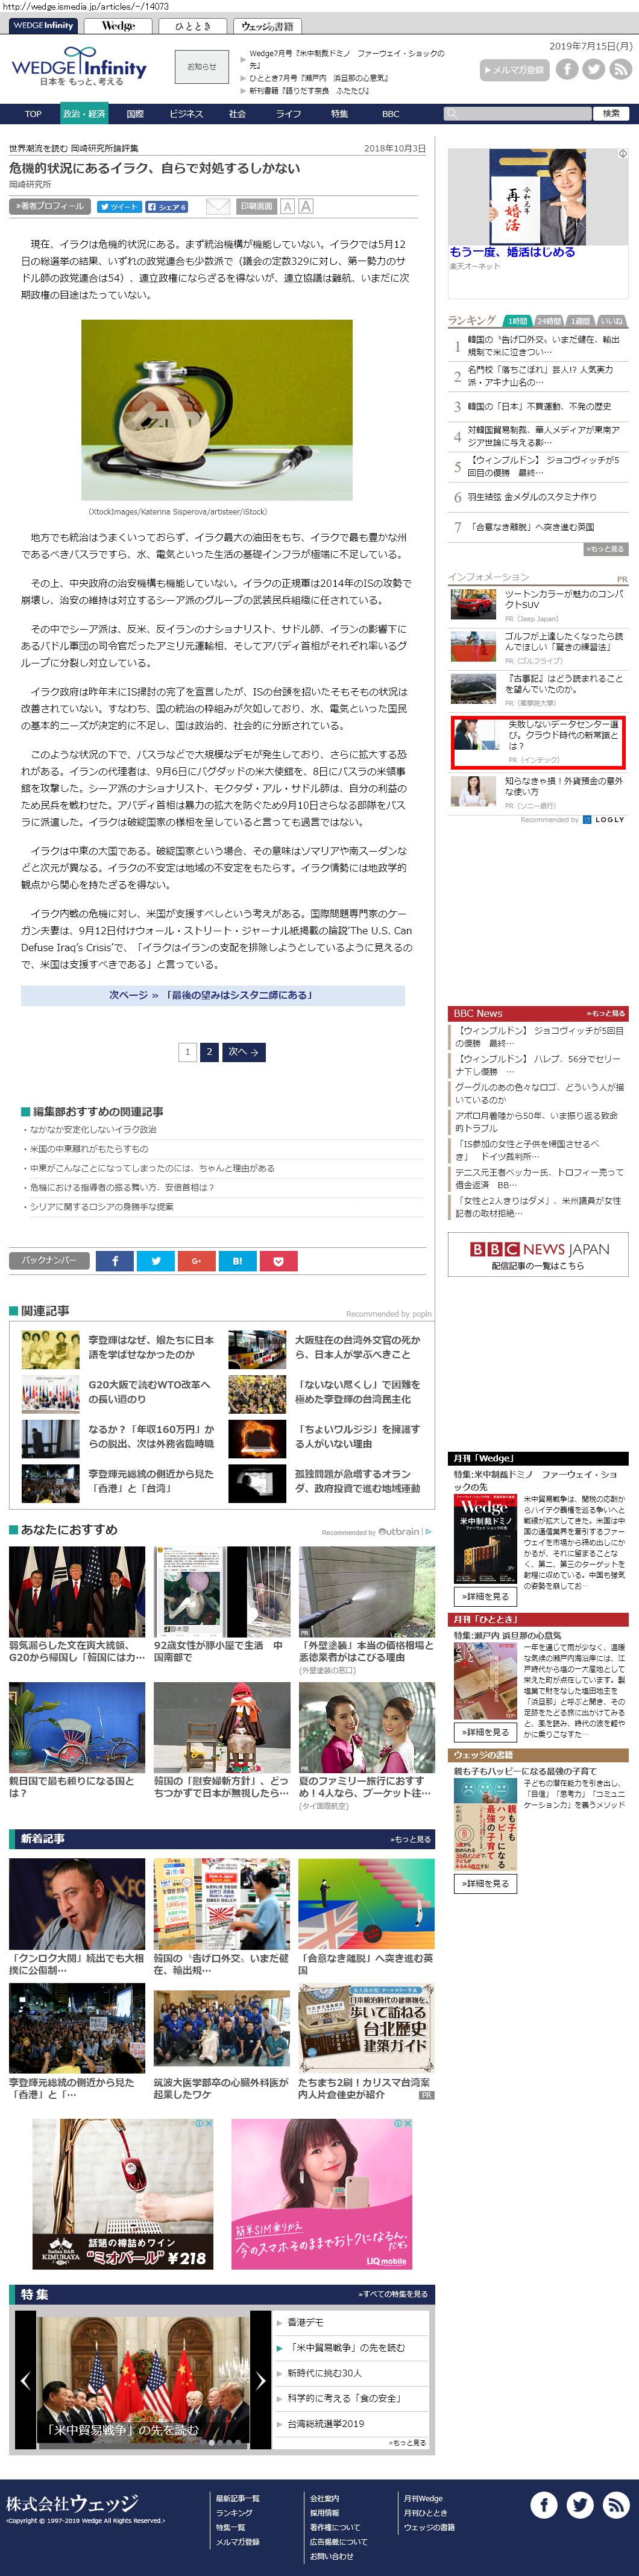The height and width of the screenshot is (2576, 639).
Task: Open the ビジネス navigation menu item
Action: pyautogui.click(x=186, y=114)
